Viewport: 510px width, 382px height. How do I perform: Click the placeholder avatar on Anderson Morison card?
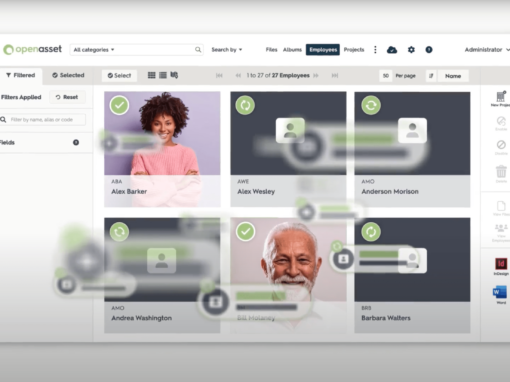click(x=413, y=130)
